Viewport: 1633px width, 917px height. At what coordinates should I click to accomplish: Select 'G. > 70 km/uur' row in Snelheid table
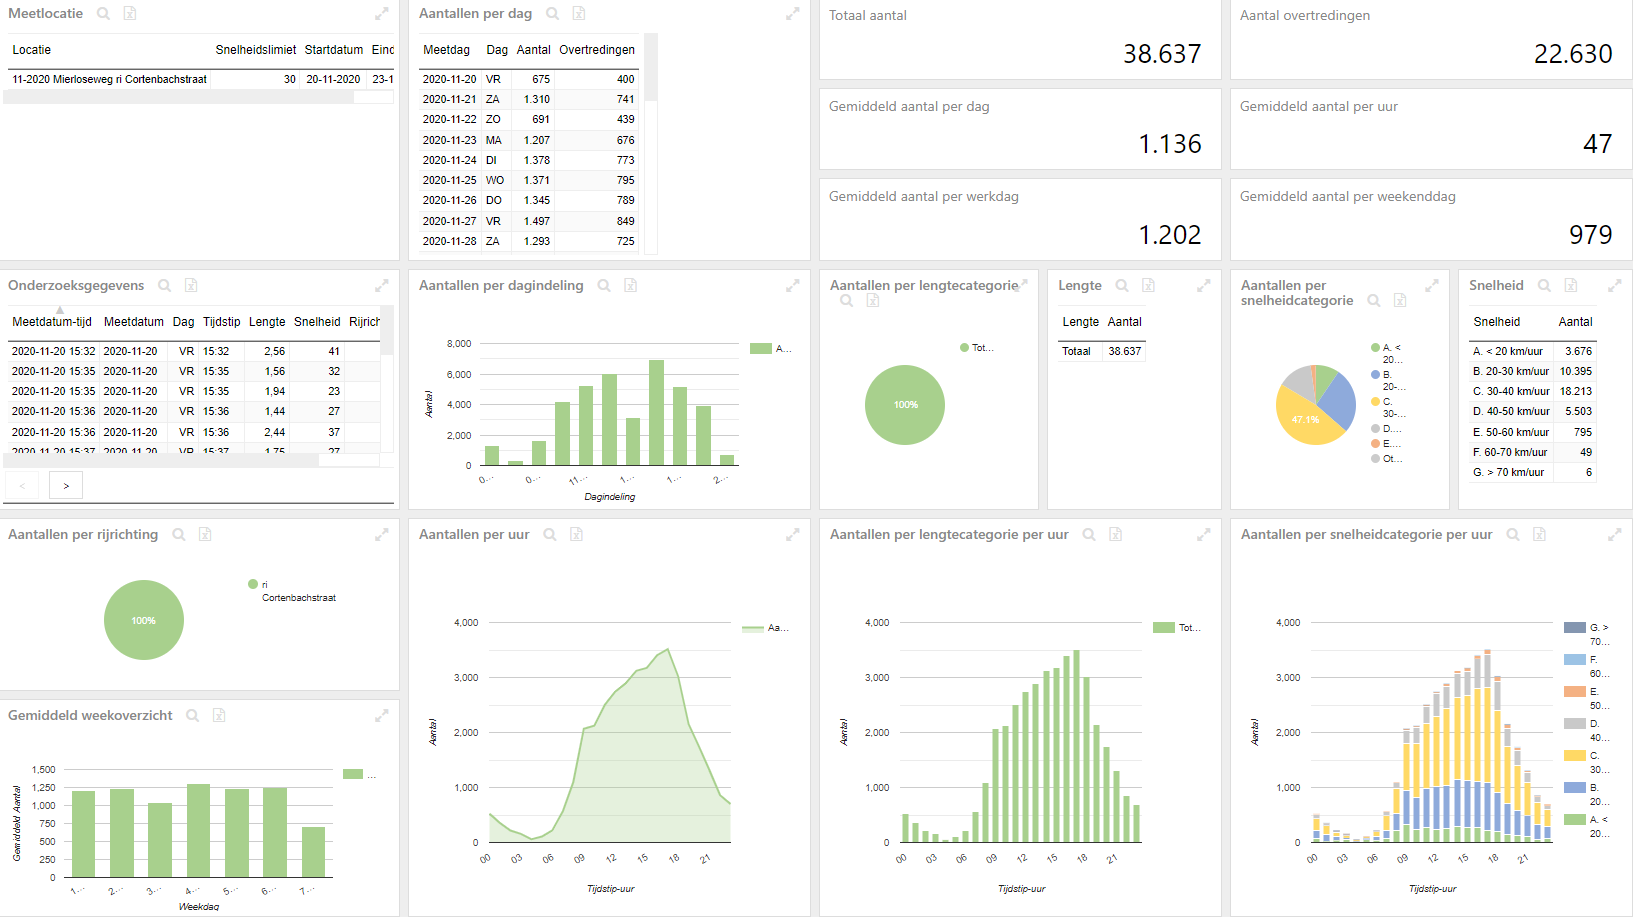pos(1532,473)
